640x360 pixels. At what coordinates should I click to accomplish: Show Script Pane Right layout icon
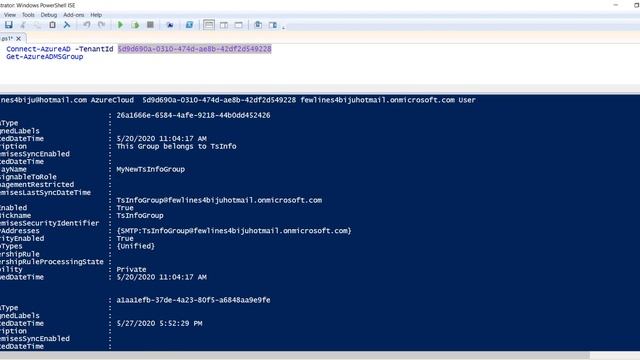[x=224, y=25]
